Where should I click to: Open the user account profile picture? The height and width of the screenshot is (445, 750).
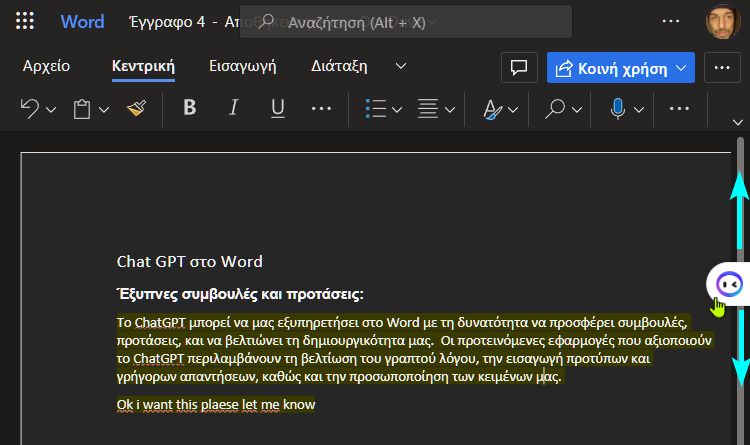[723, 22]
